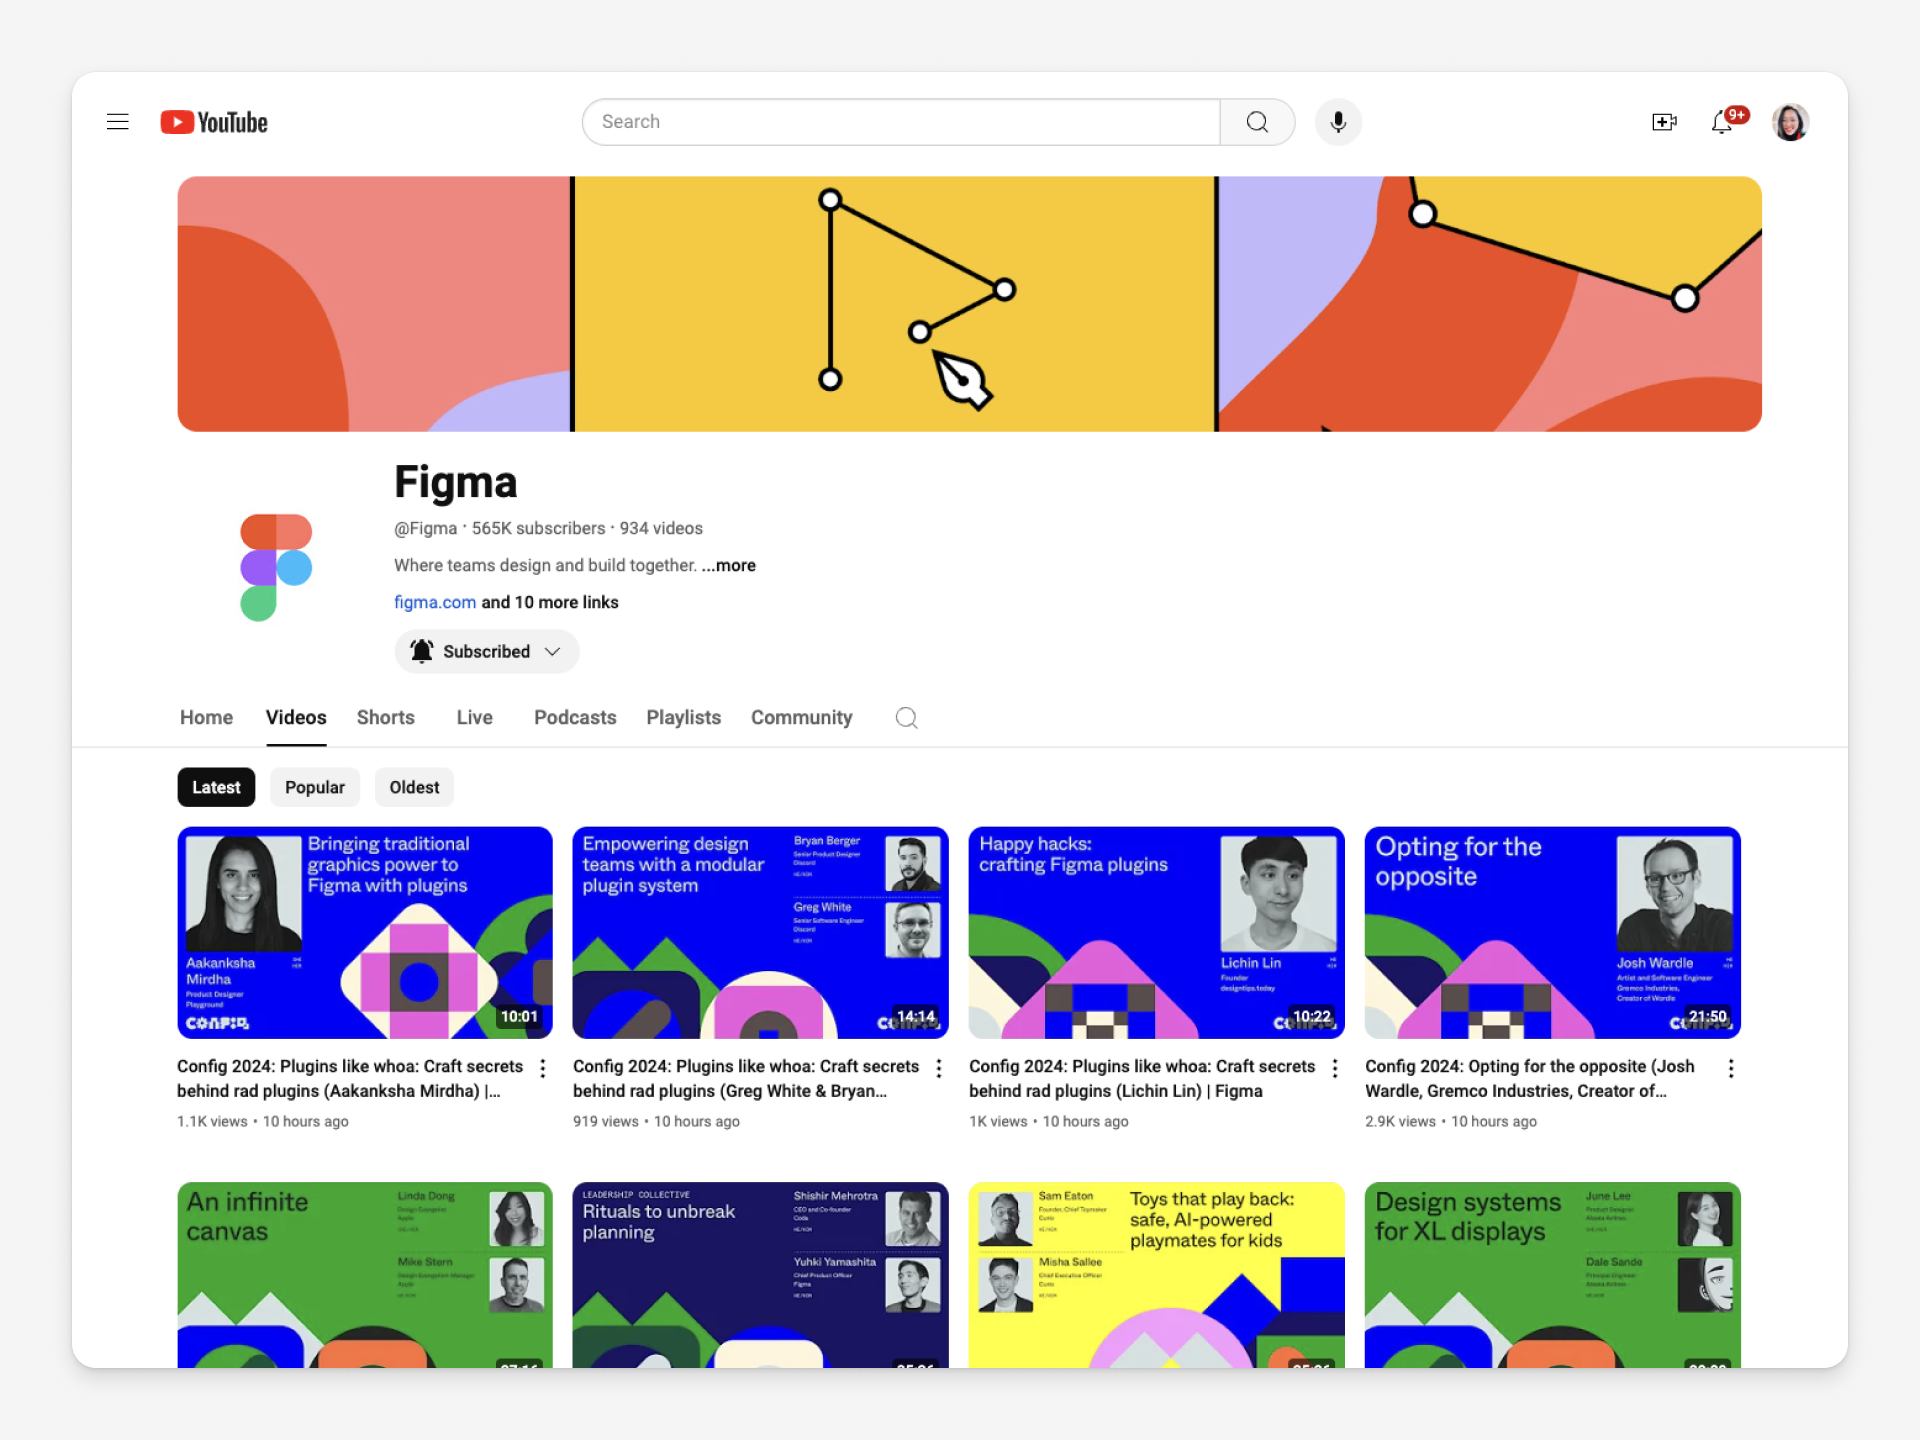Go to YouTube home via logo

(x=214, y=122)
